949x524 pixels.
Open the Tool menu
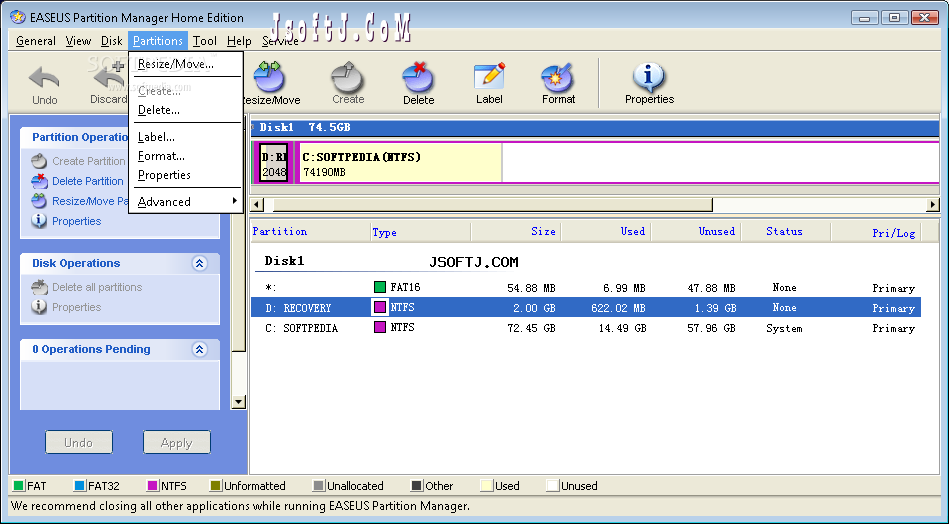pyautogui.click(x=205, y=41)
